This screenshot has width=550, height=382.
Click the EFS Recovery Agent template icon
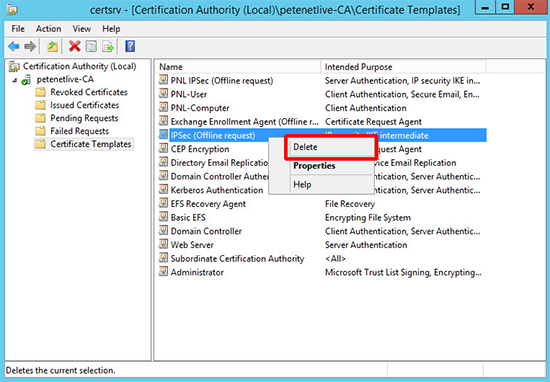click(163, 203)
